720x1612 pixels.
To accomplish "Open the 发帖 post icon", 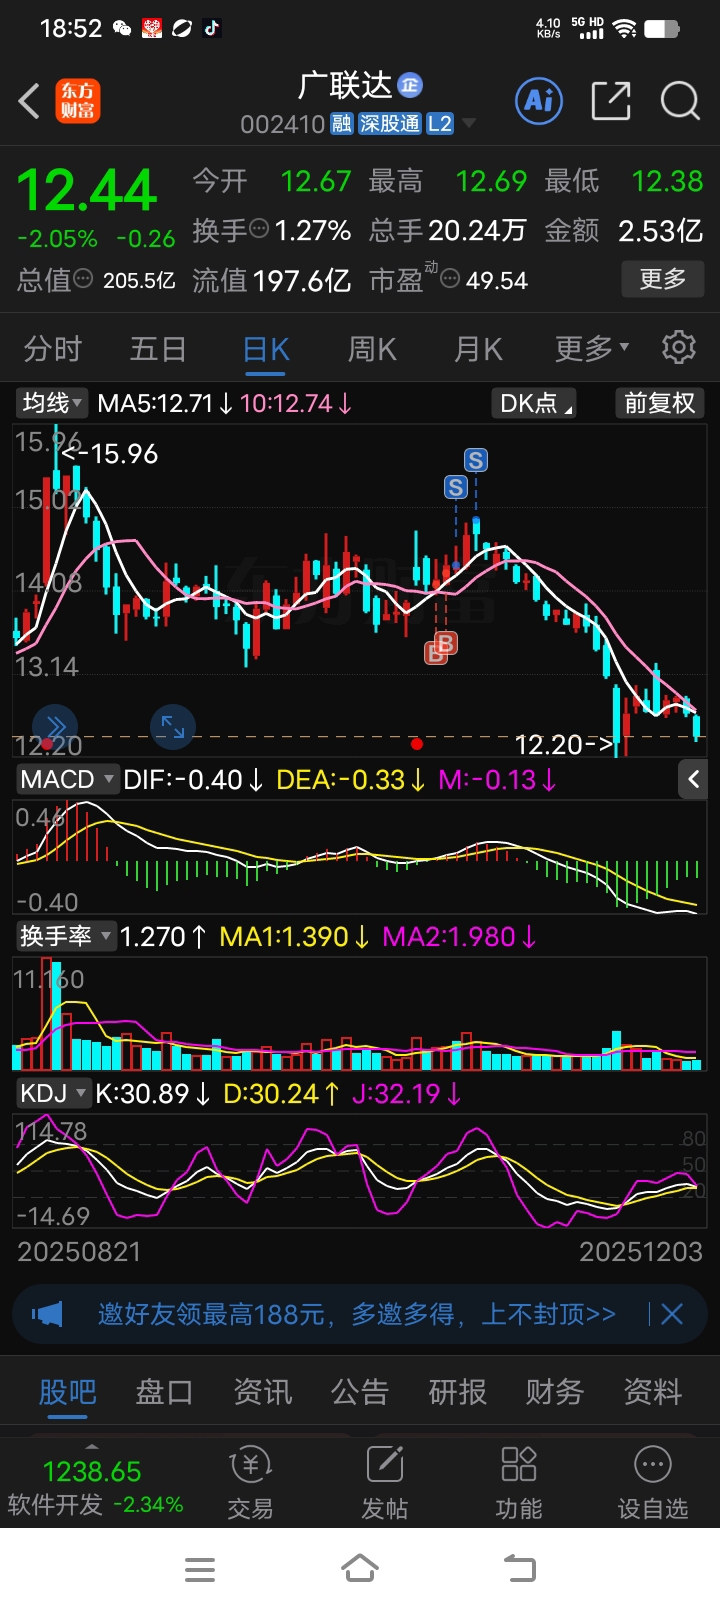I will (385, 1482).
